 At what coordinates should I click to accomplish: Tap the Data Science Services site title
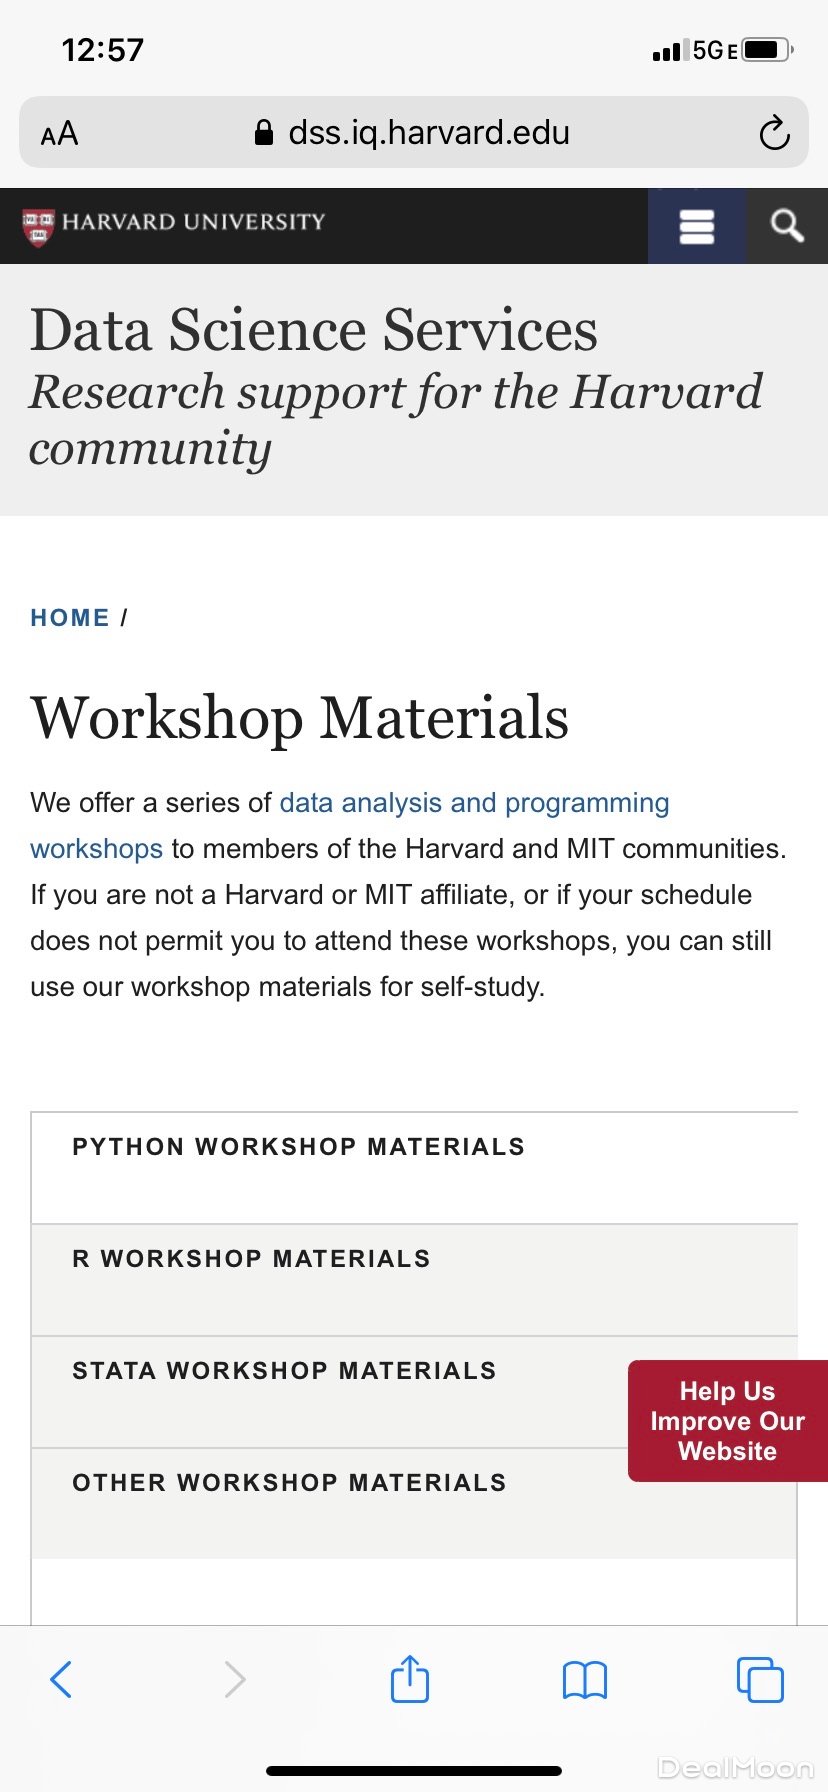coord(314,330)
